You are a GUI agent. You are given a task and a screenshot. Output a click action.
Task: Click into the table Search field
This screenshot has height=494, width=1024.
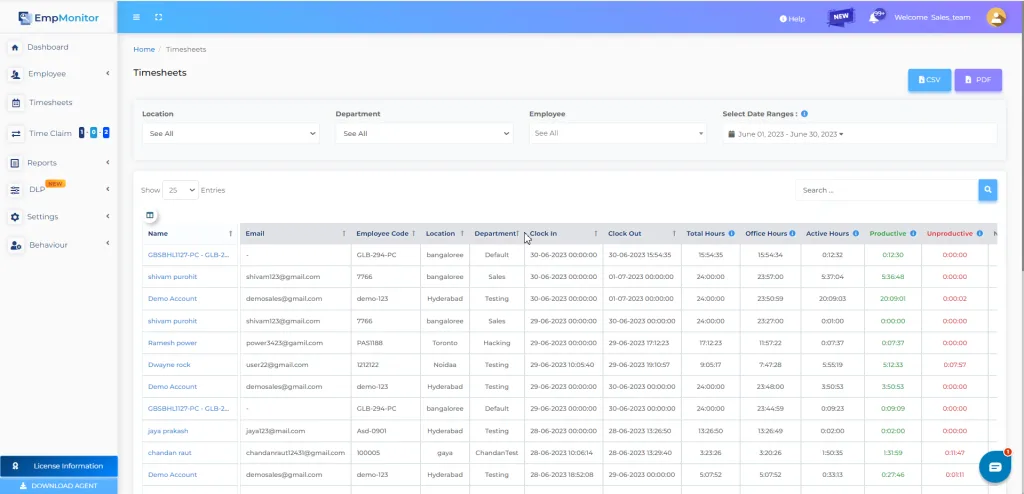tap(885, 190)
